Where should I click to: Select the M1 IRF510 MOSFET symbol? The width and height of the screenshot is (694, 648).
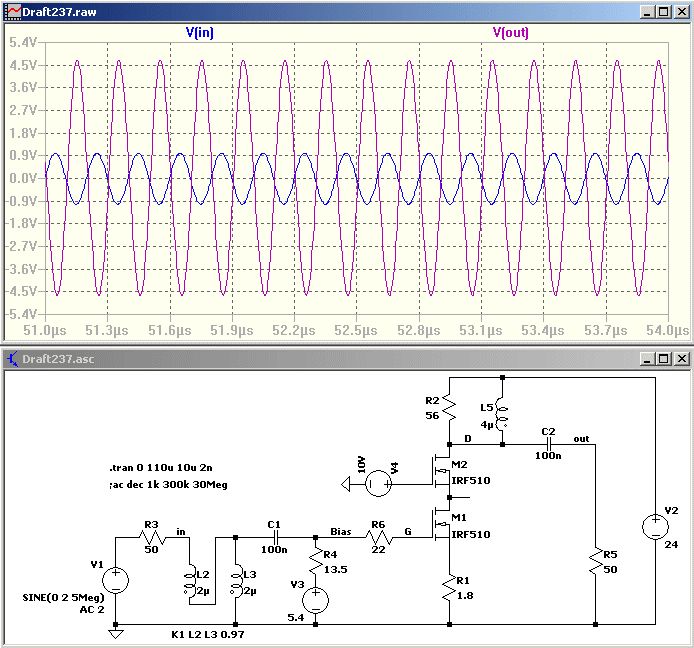(x=440, y=523)
